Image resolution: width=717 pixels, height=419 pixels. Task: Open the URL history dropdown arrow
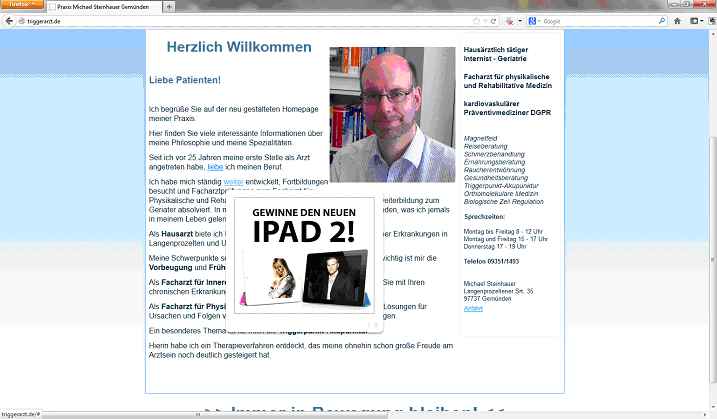(x=485, y=21)
